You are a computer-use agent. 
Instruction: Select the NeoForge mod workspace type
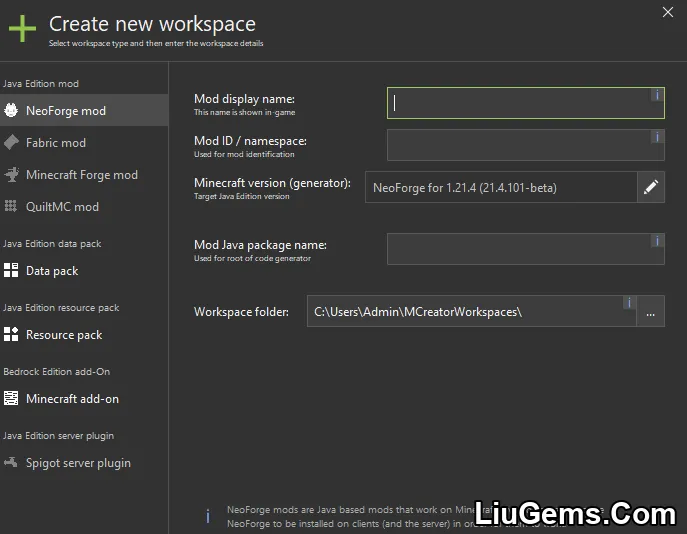pyautogui.click(x=84, y=110)
